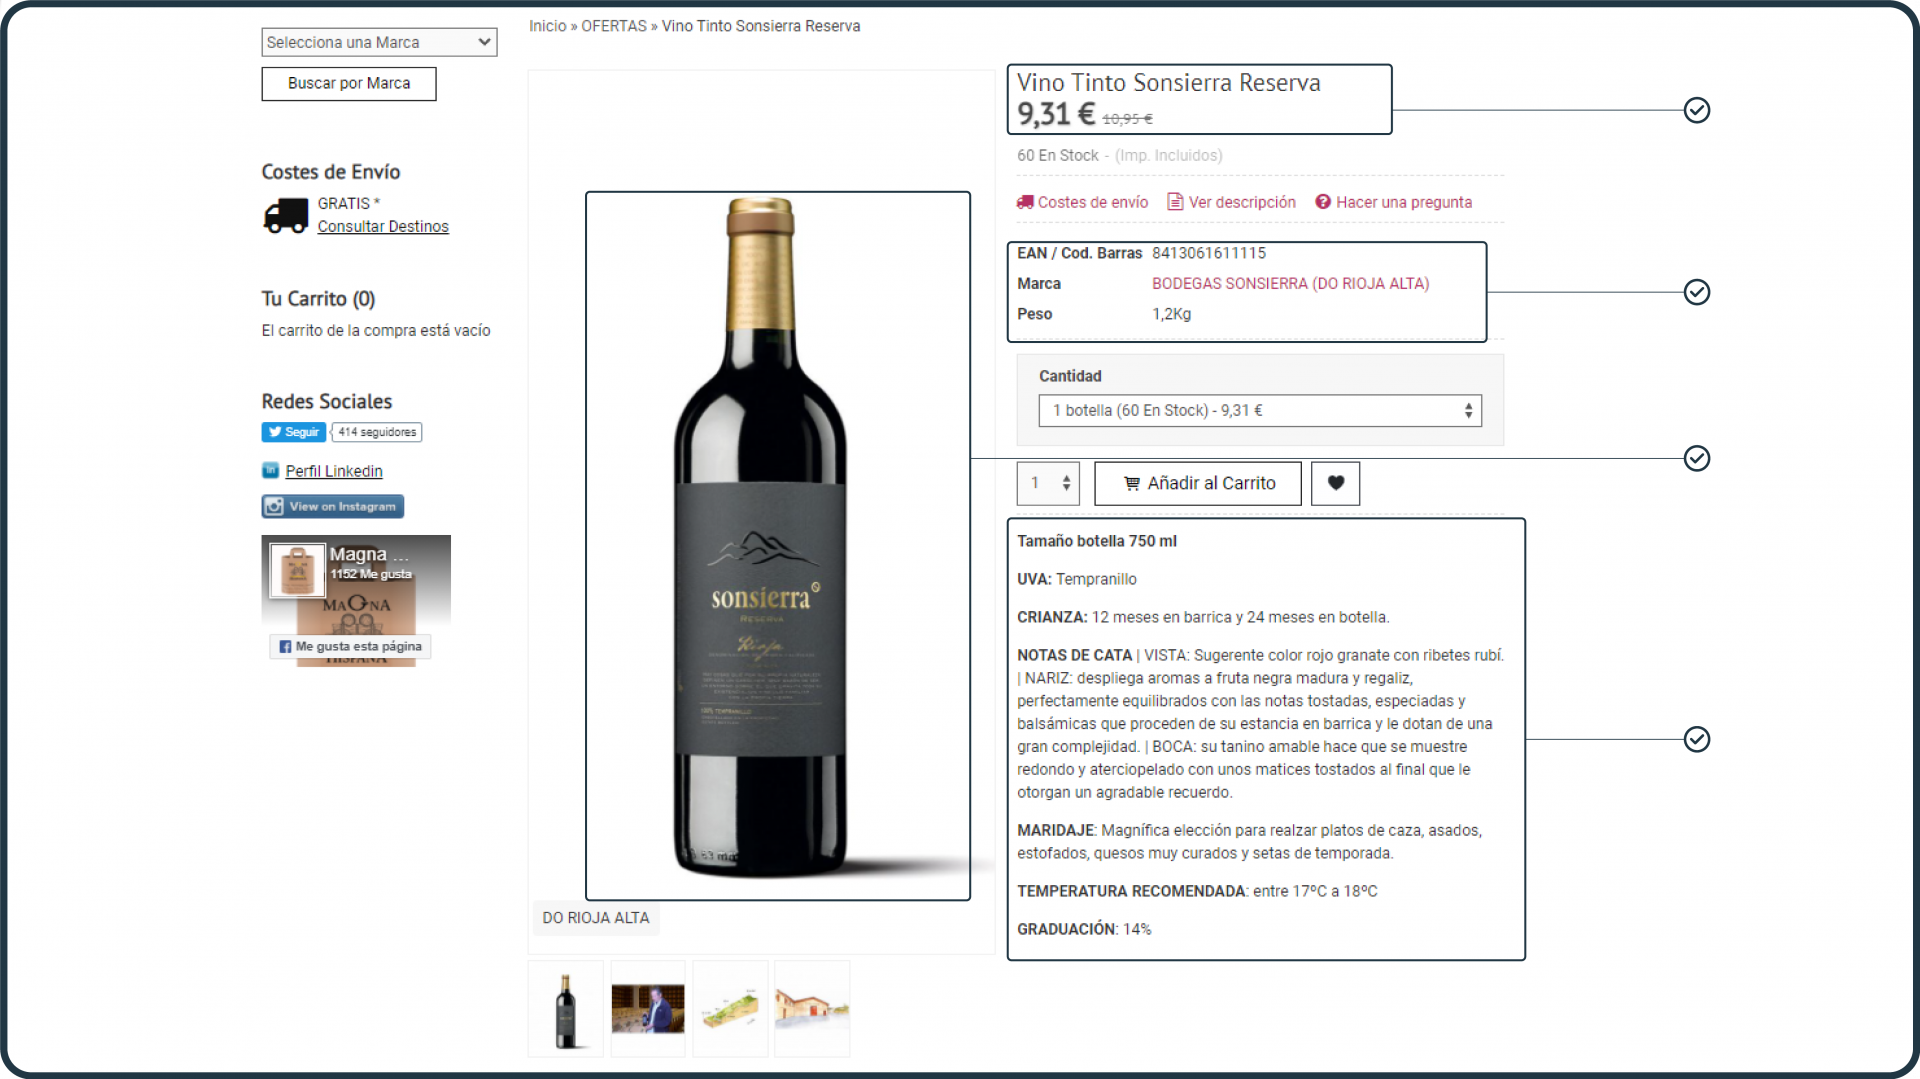Click the document icon beside Ver descripción
1920x1079 pixels.
[1175, 202]
